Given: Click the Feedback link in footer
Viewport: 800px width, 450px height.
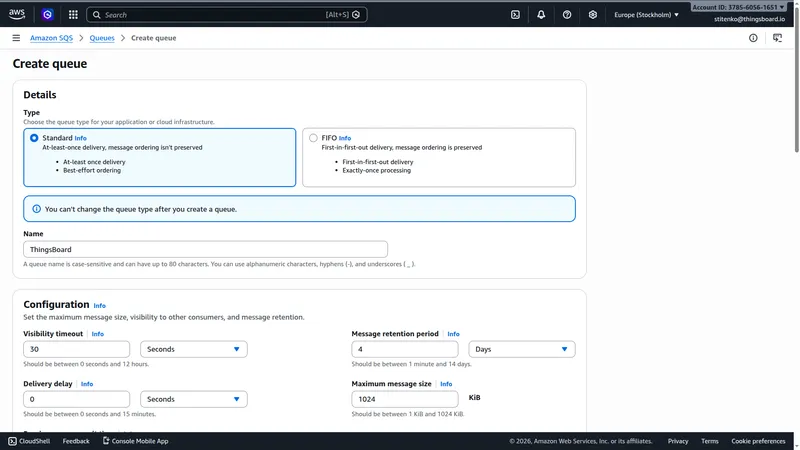Looking at the screenshot, I should 76,441.
